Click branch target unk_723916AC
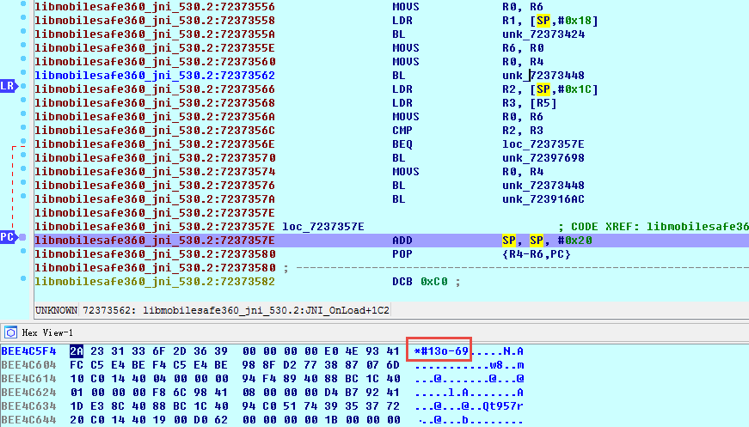The image size is (749, 427). point(543,199)
